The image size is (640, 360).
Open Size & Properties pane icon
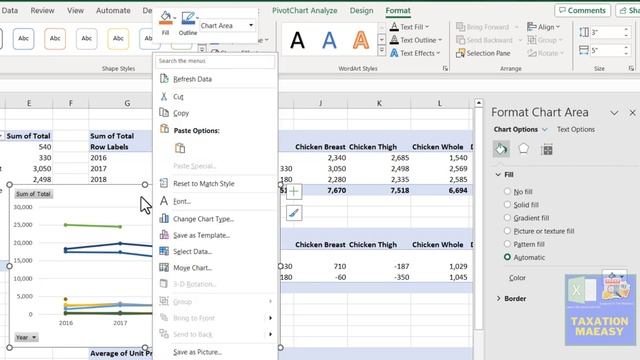point(547,149)
